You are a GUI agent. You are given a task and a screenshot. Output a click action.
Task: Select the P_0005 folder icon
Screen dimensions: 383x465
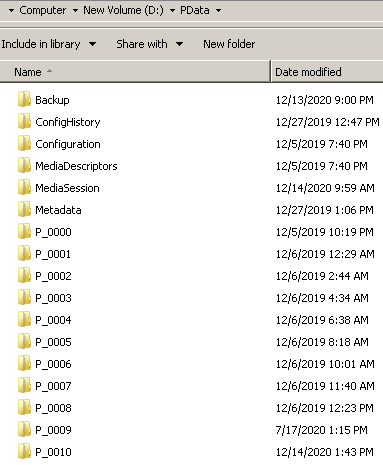(24, 341)
